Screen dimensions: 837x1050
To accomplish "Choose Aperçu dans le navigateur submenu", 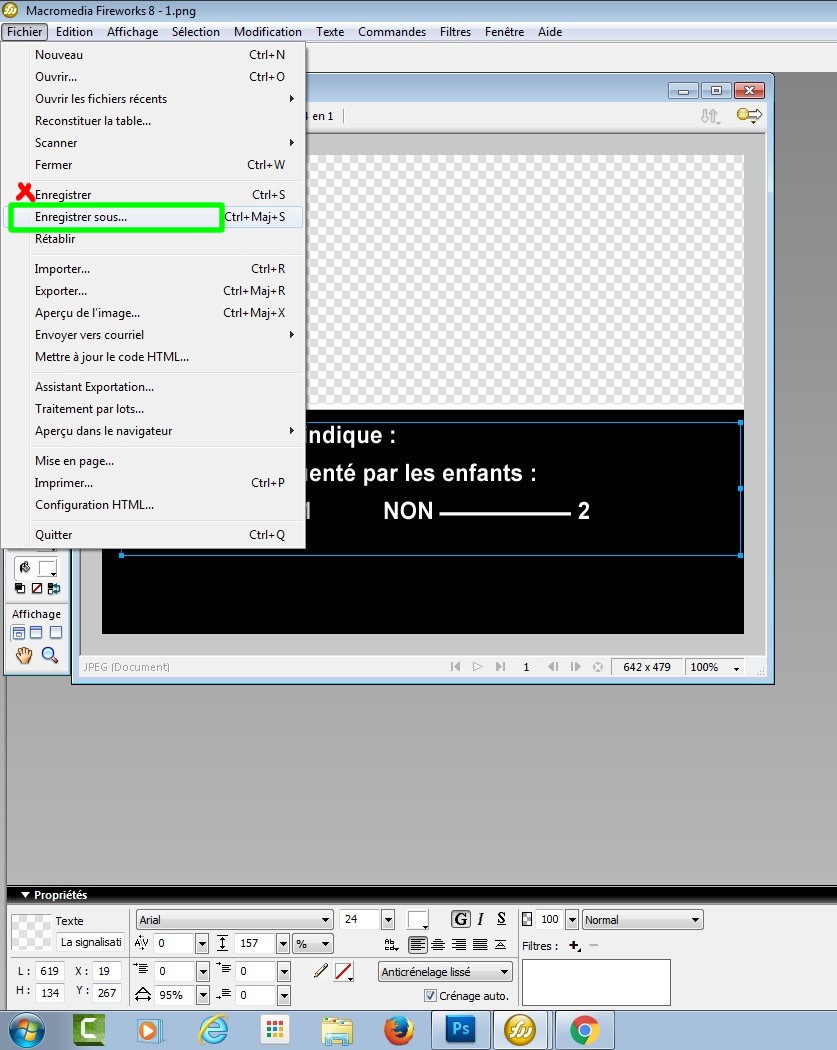I will [154, 431].
